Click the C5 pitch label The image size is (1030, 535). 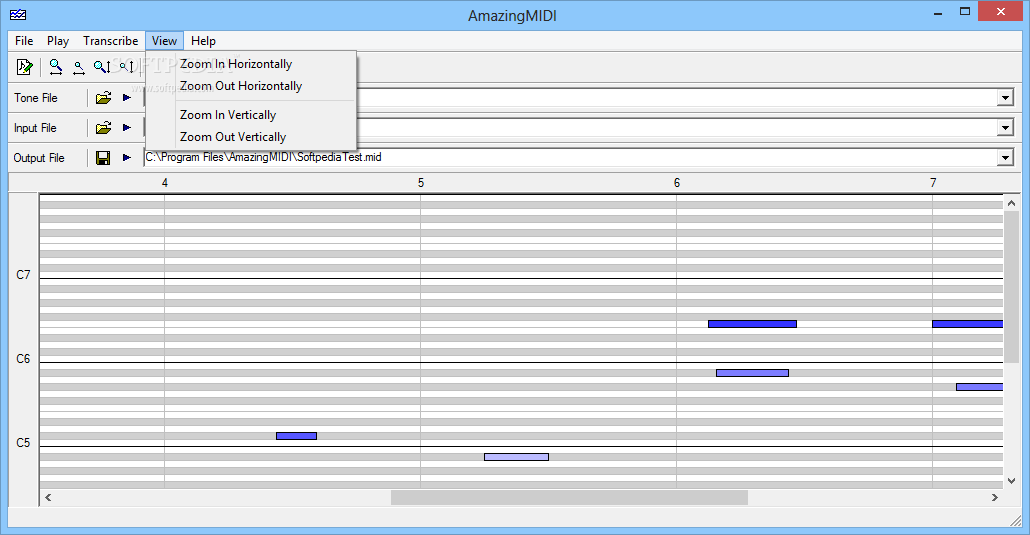[x=23, y=443]
